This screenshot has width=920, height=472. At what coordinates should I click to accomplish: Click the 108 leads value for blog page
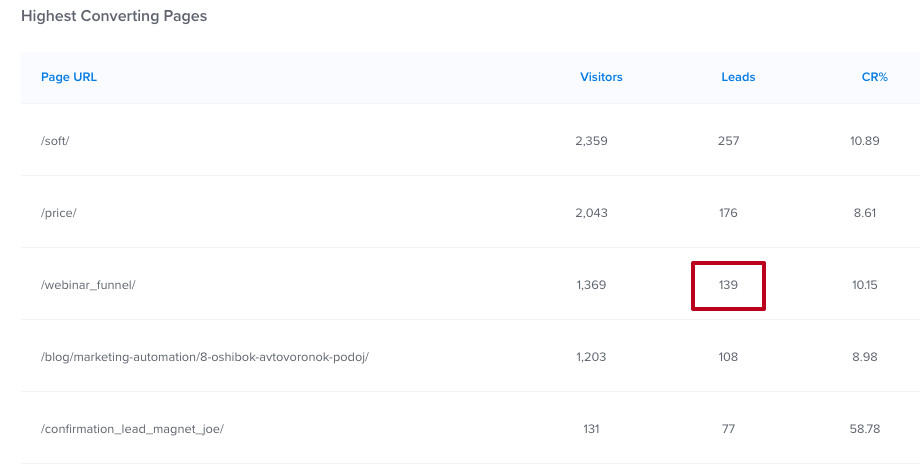[728, 357]
